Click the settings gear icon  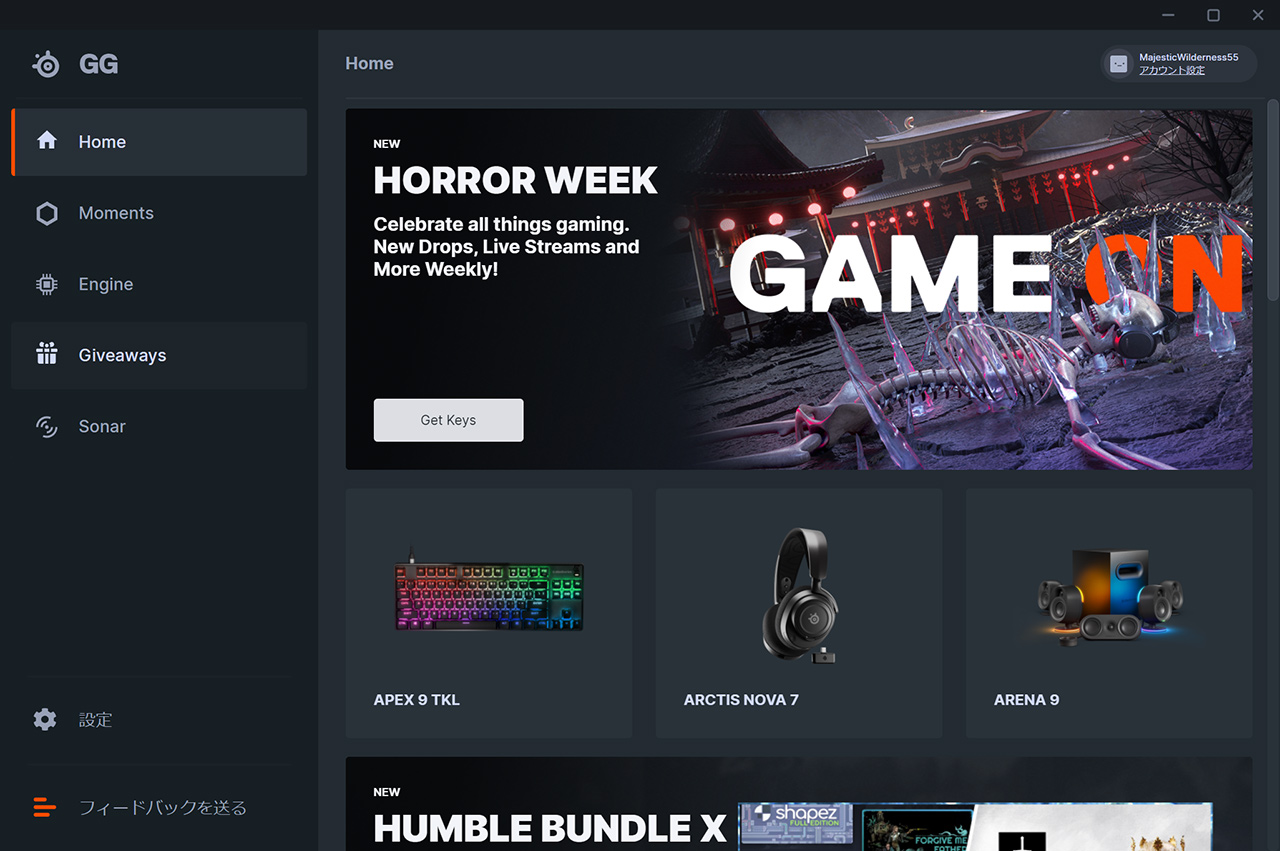click(x=45, y=719)
